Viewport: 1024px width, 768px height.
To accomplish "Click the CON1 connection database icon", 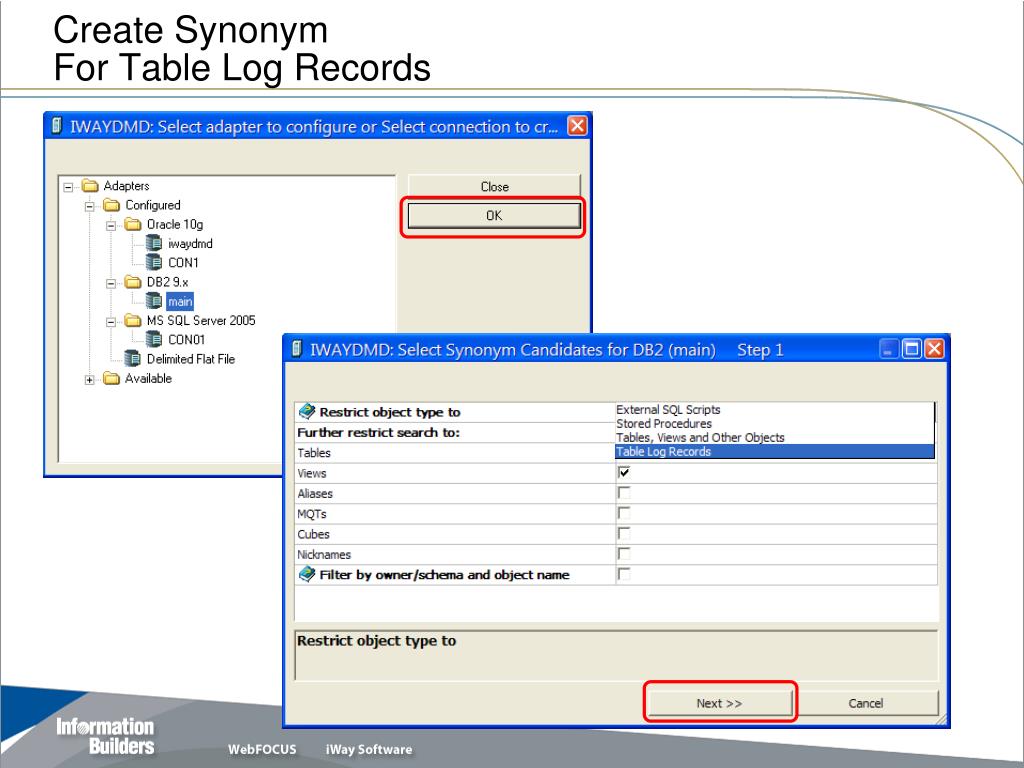I will point(154,263).
